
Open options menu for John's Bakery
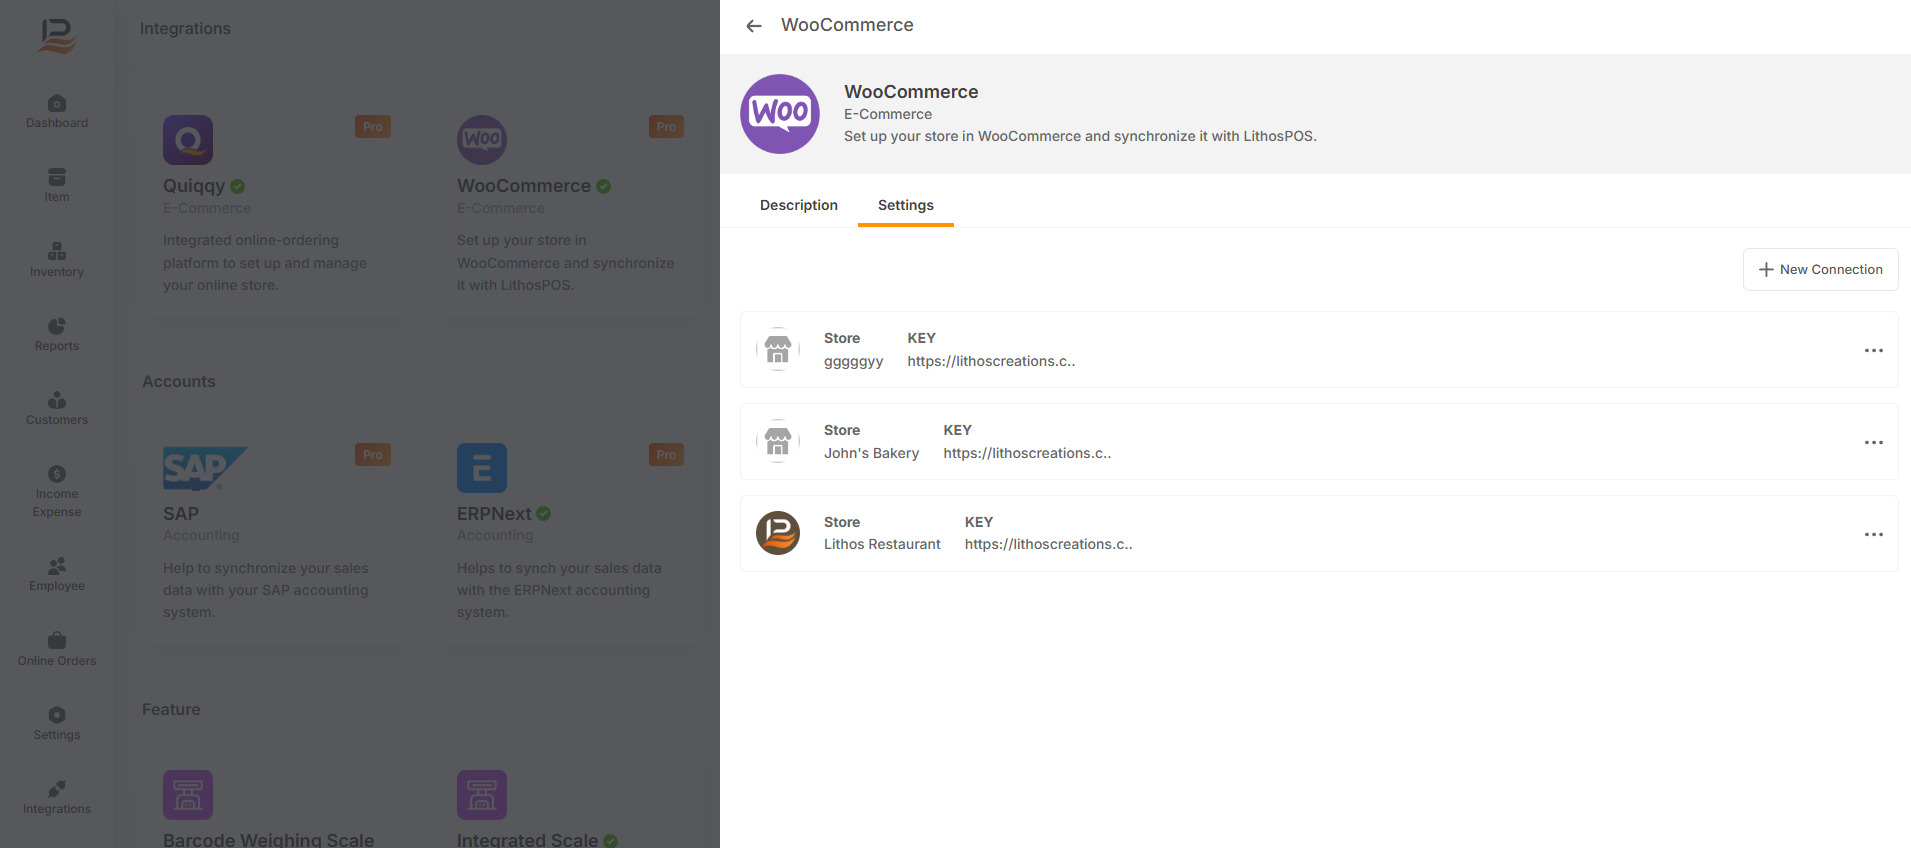[x=1873, y=443]
